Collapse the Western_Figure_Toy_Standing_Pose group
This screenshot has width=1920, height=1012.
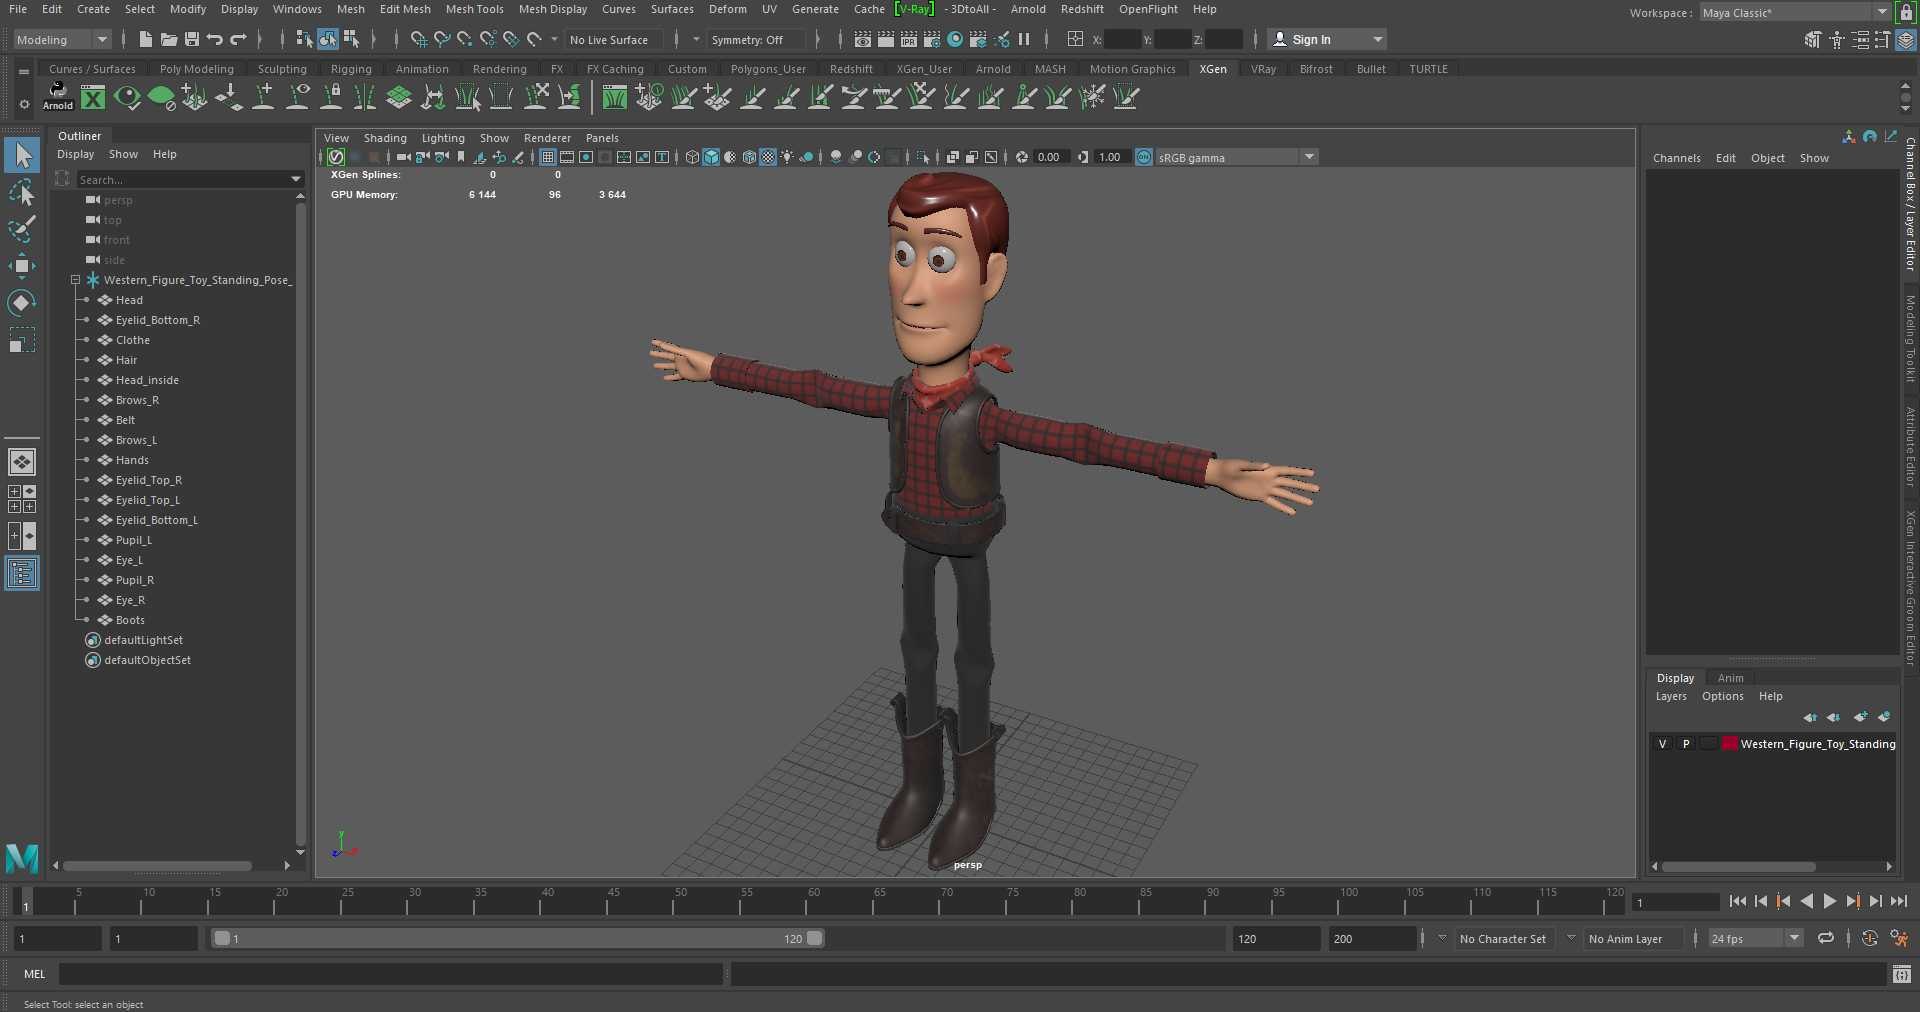pyautogui.click(x=75, y=280)
